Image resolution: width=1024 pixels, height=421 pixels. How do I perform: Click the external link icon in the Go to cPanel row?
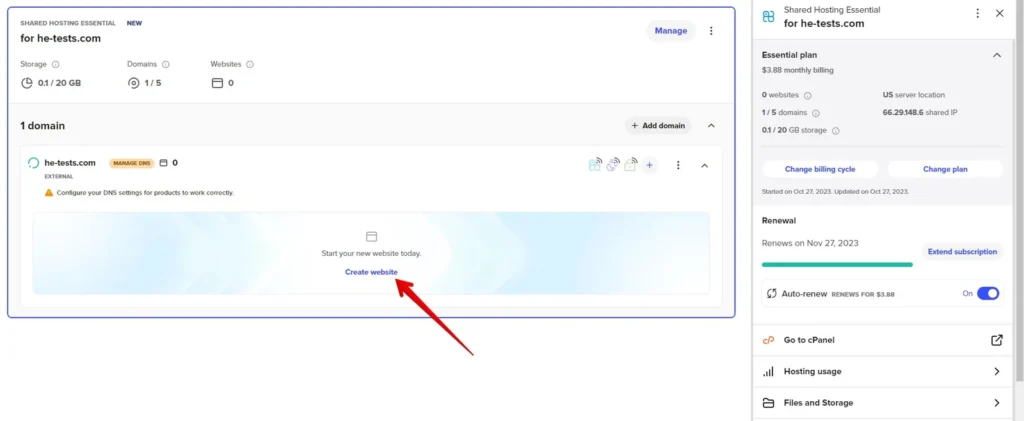click(997, 340)
